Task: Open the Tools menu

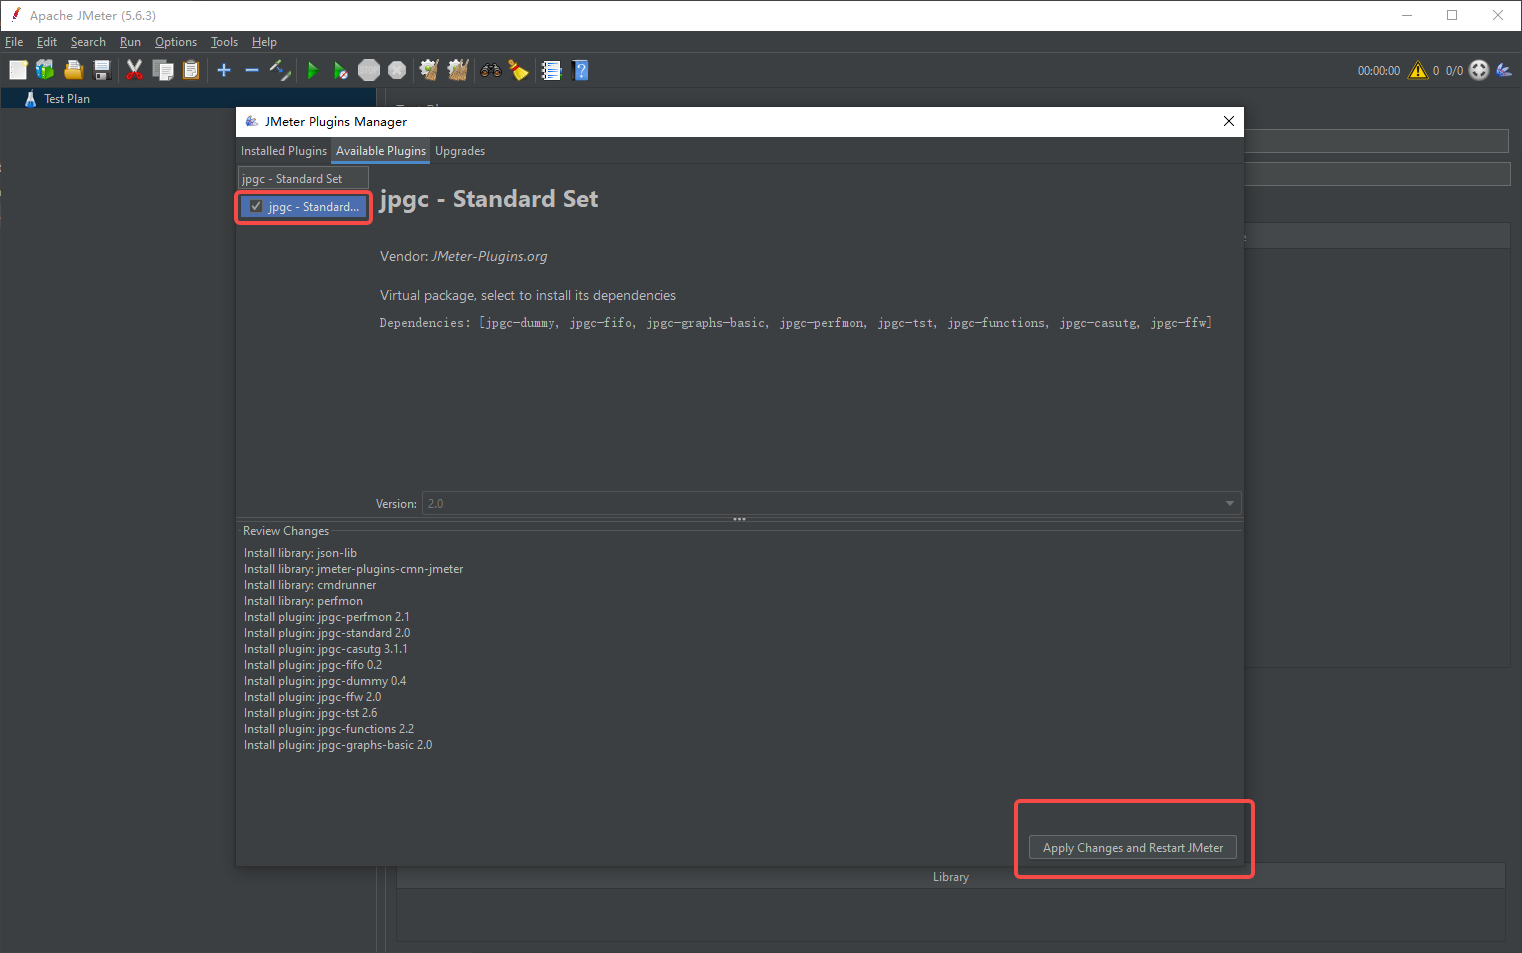Action: (224, 42)
